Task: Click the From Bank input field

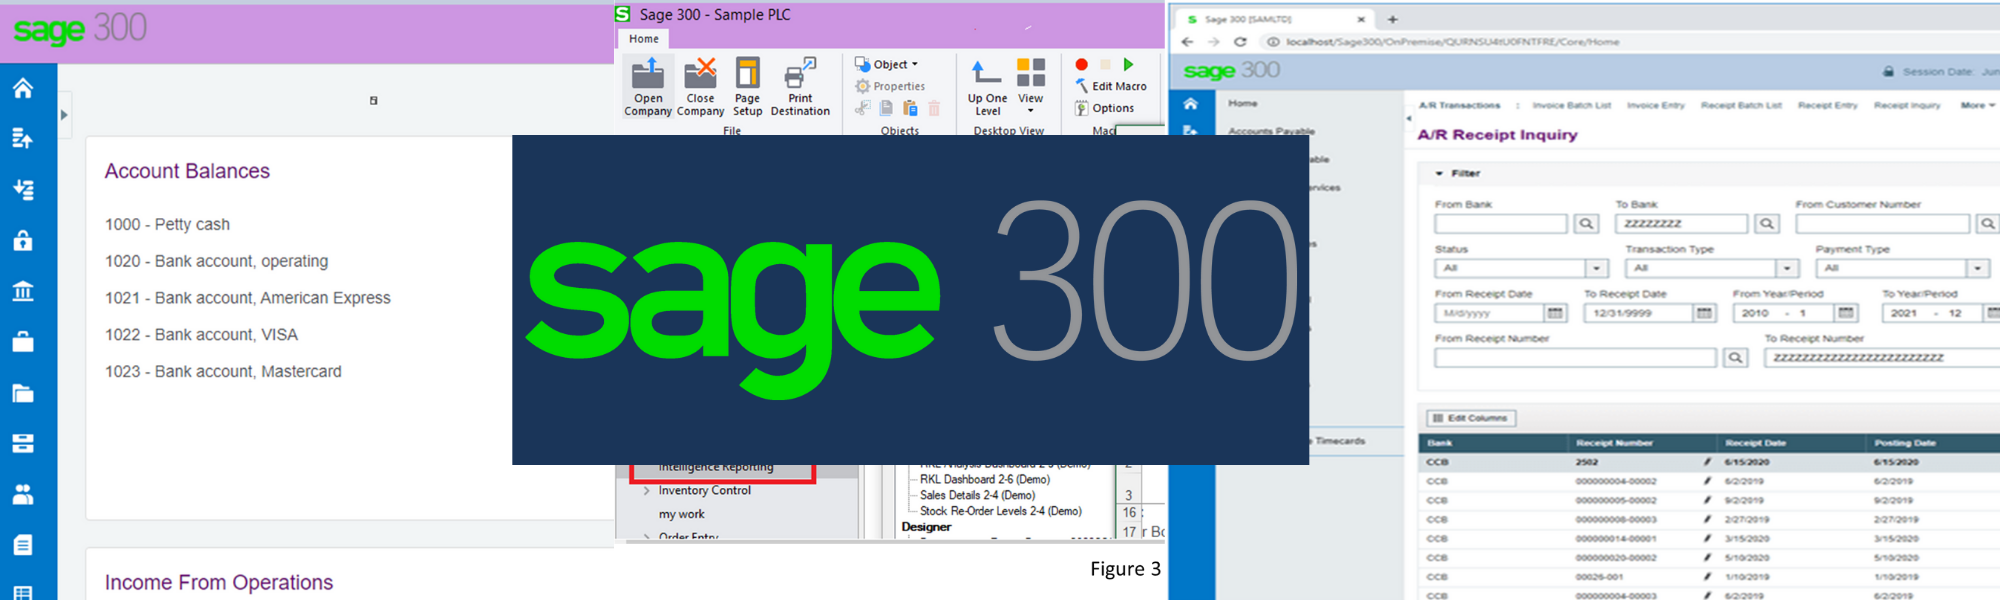Action: coord(1501,224)
